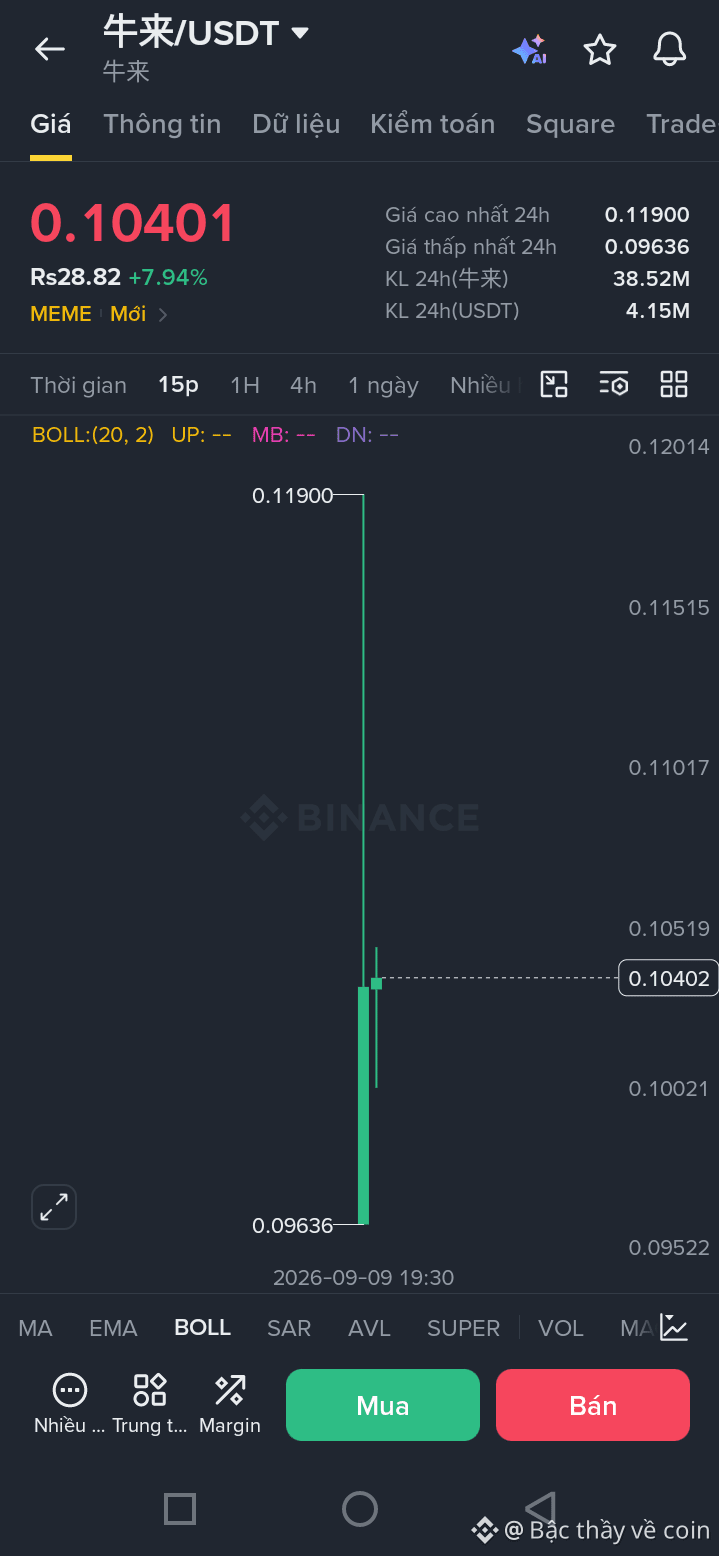Add pair to favorites with star icon
The height and width of the screenshot is (1556, 719).
pyautogui.click(x=600, y=49)
